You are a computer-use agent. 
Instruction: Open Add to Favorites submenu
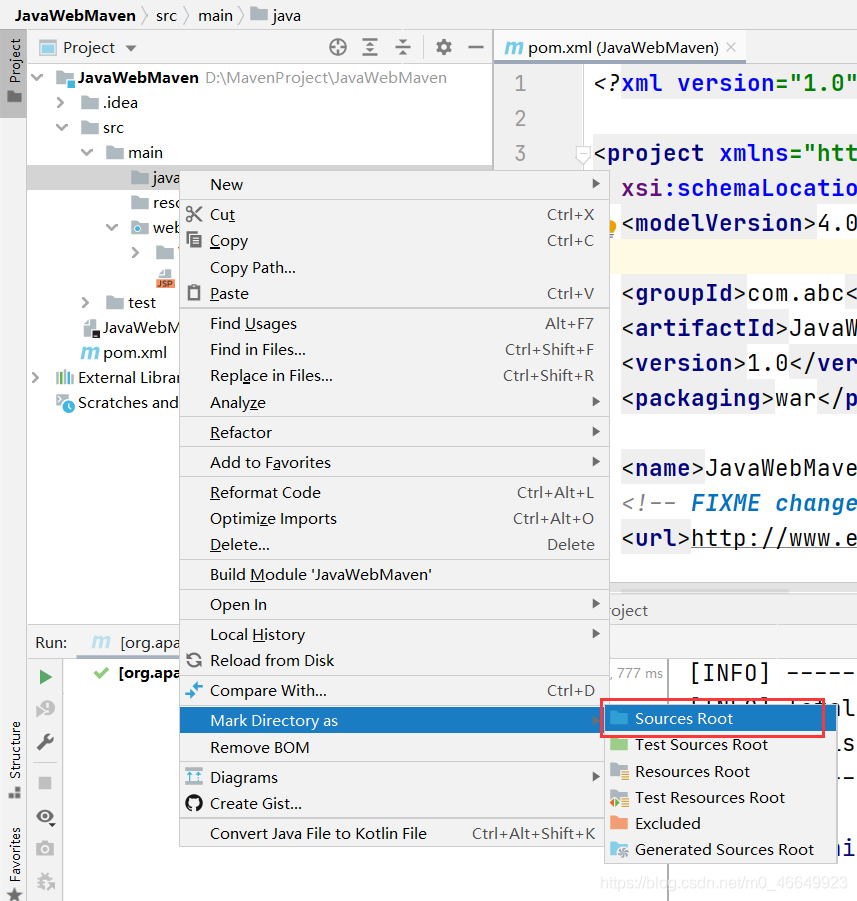coord(394,463)
